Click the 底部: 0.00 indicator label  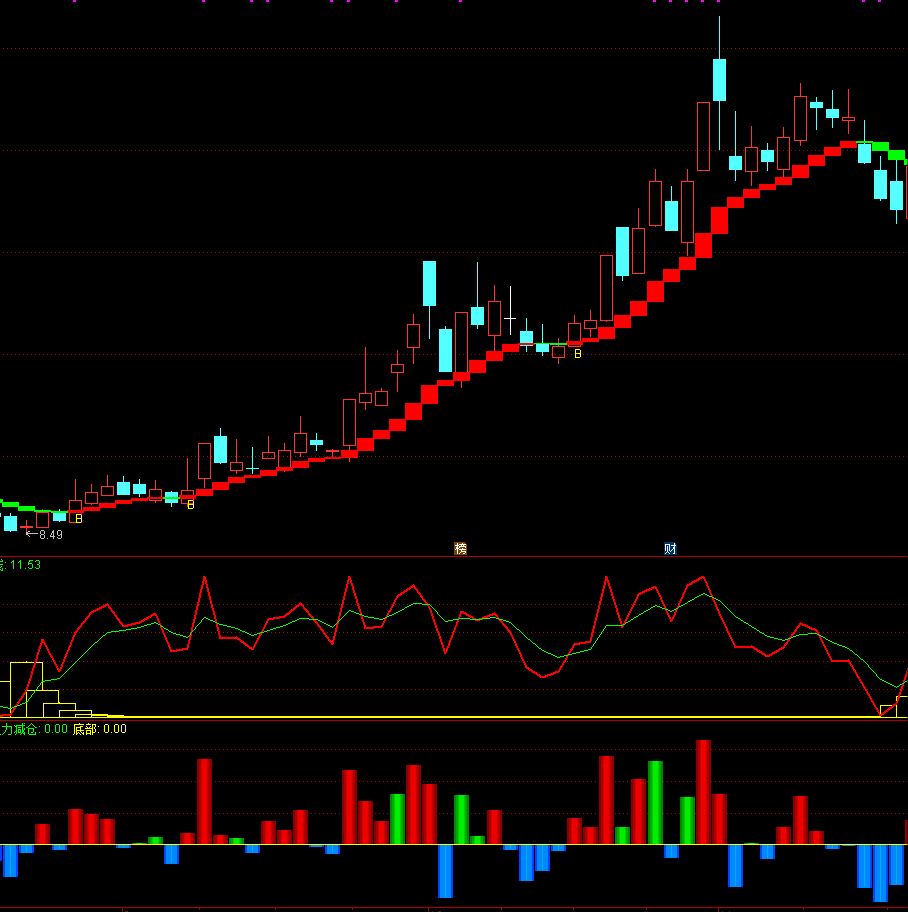click(99, 729)
